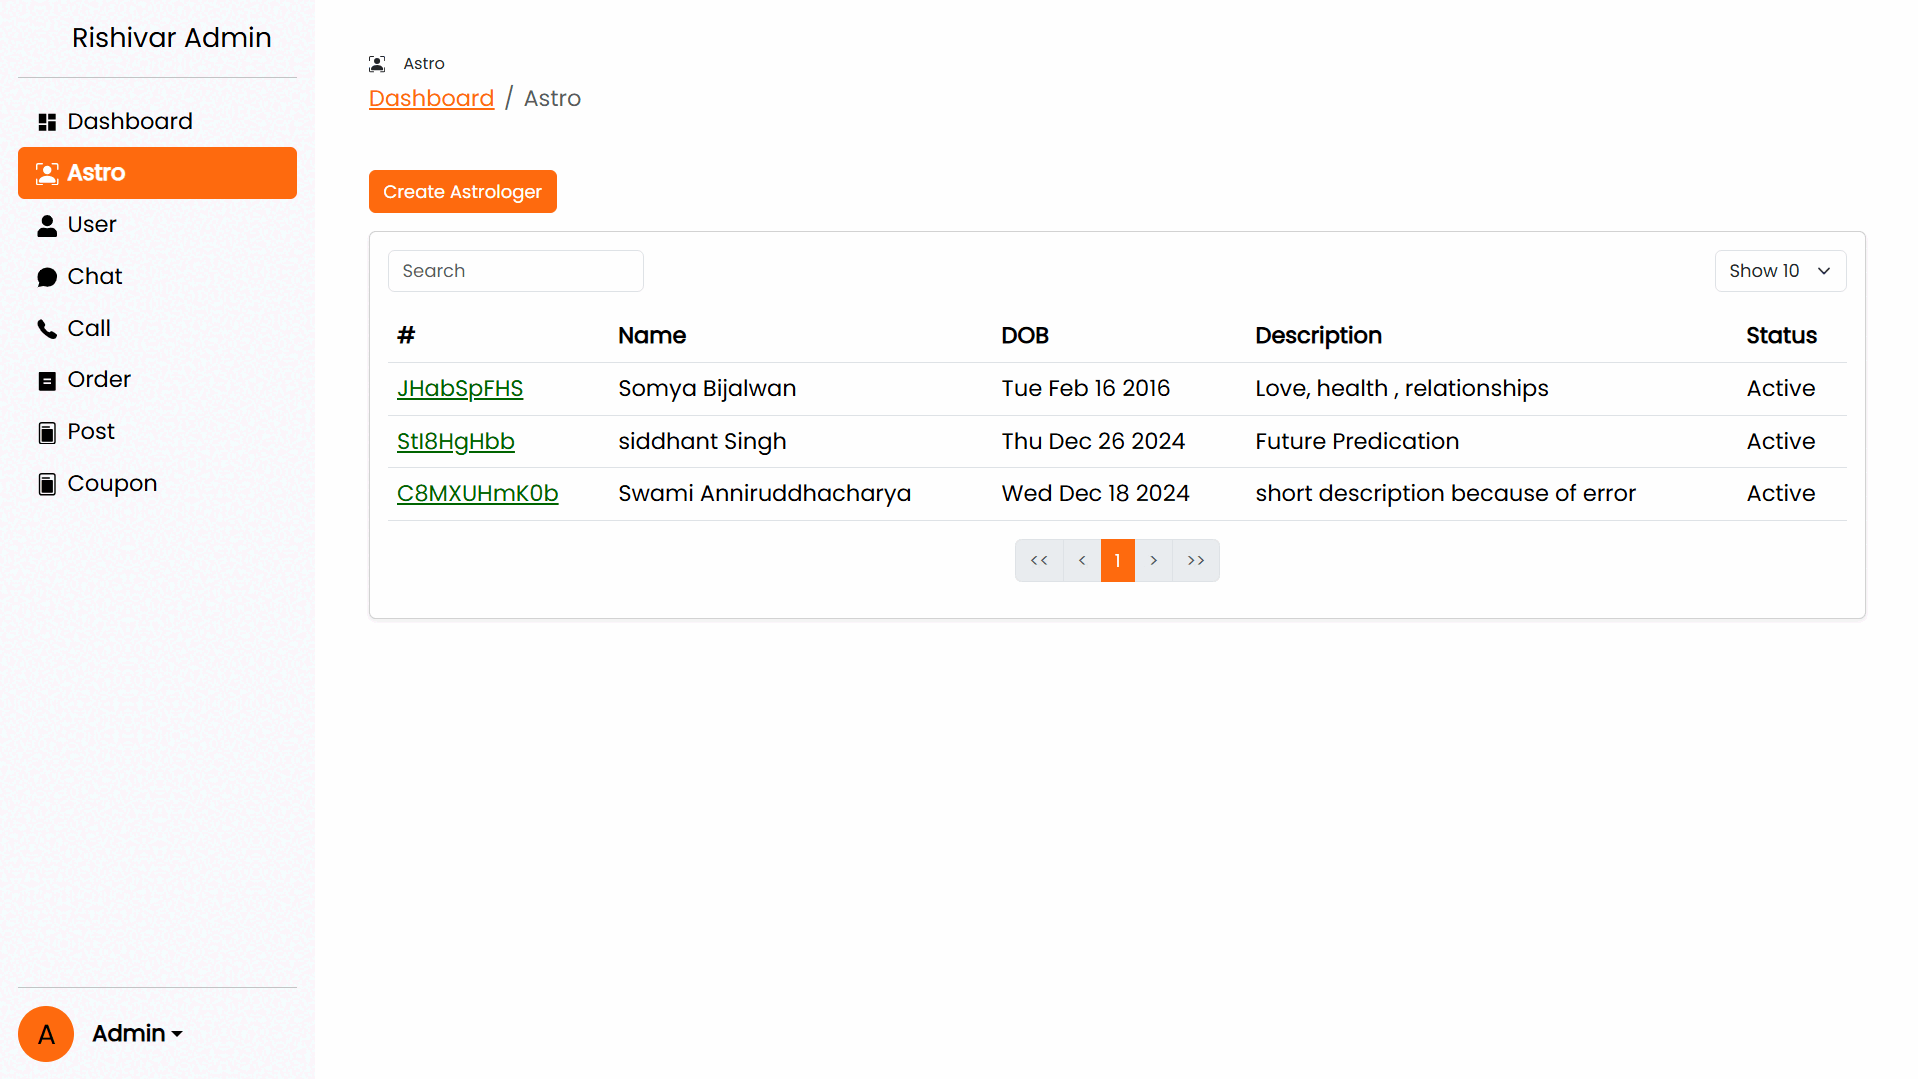Screen dimensions: 1919x1079
Task: Open the Show 10 dropdown
Action: click(1779, 270)
